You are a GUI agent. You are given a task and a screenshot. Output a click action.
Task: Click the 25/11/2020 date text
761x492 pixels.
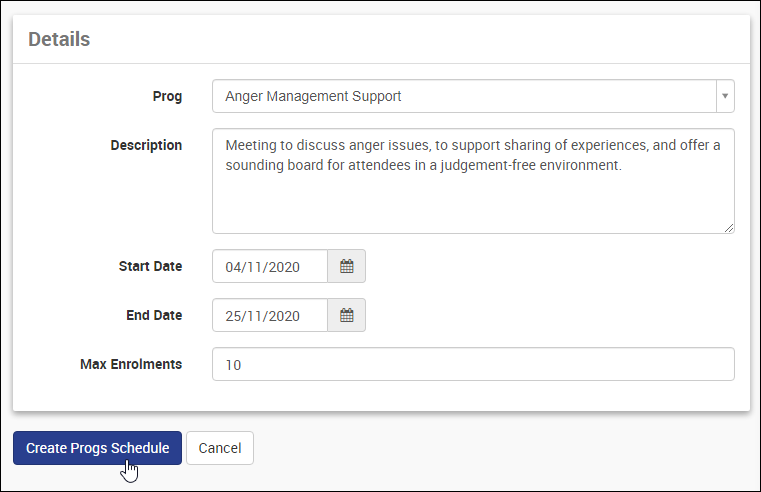point(263,316)
